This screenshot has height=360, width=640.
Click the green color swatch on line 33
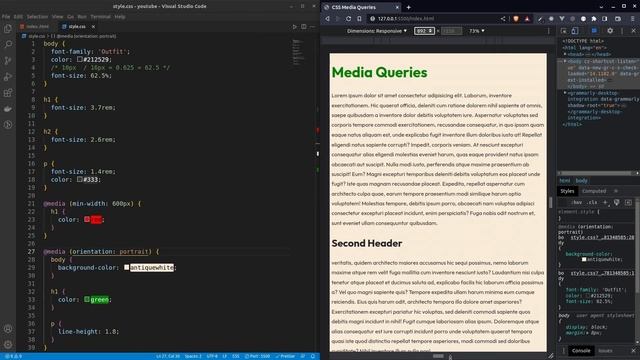(x=87, y=300)
